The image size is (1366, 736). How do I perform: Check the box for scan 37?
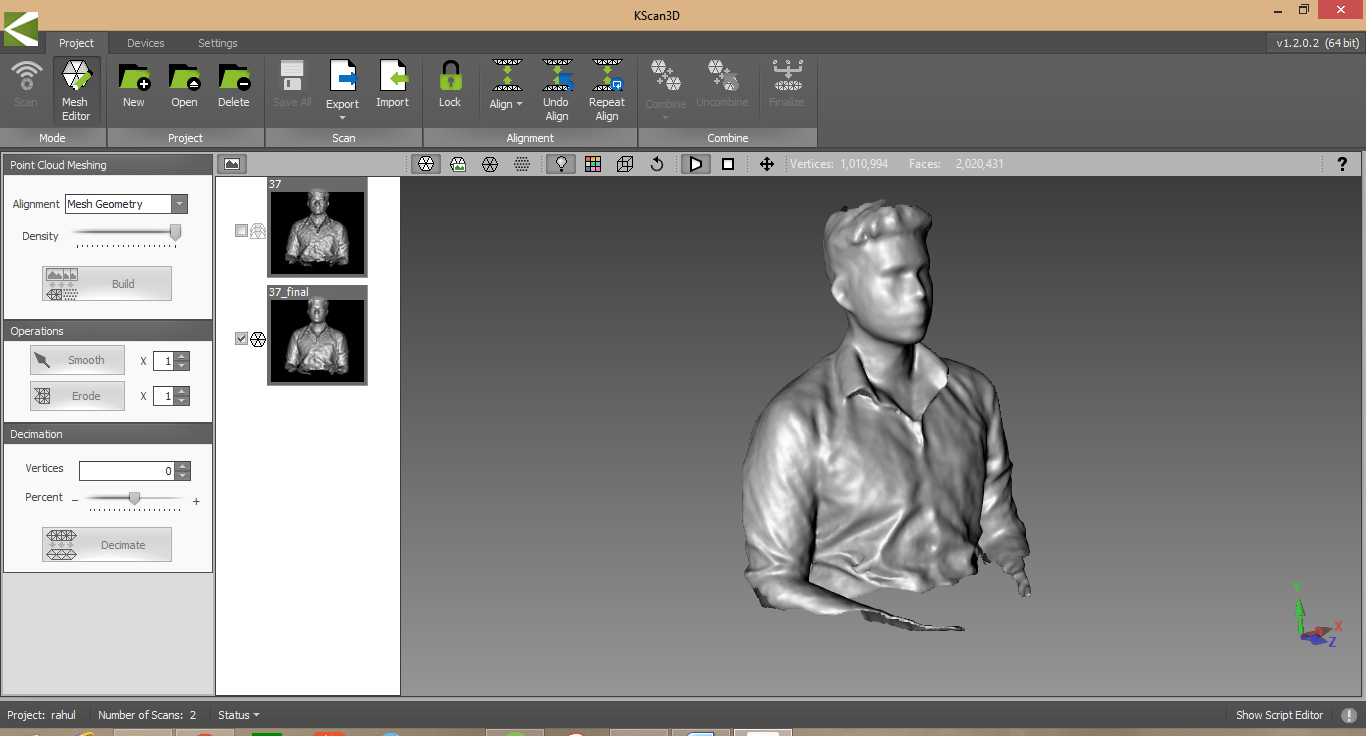tap(241, 231)
